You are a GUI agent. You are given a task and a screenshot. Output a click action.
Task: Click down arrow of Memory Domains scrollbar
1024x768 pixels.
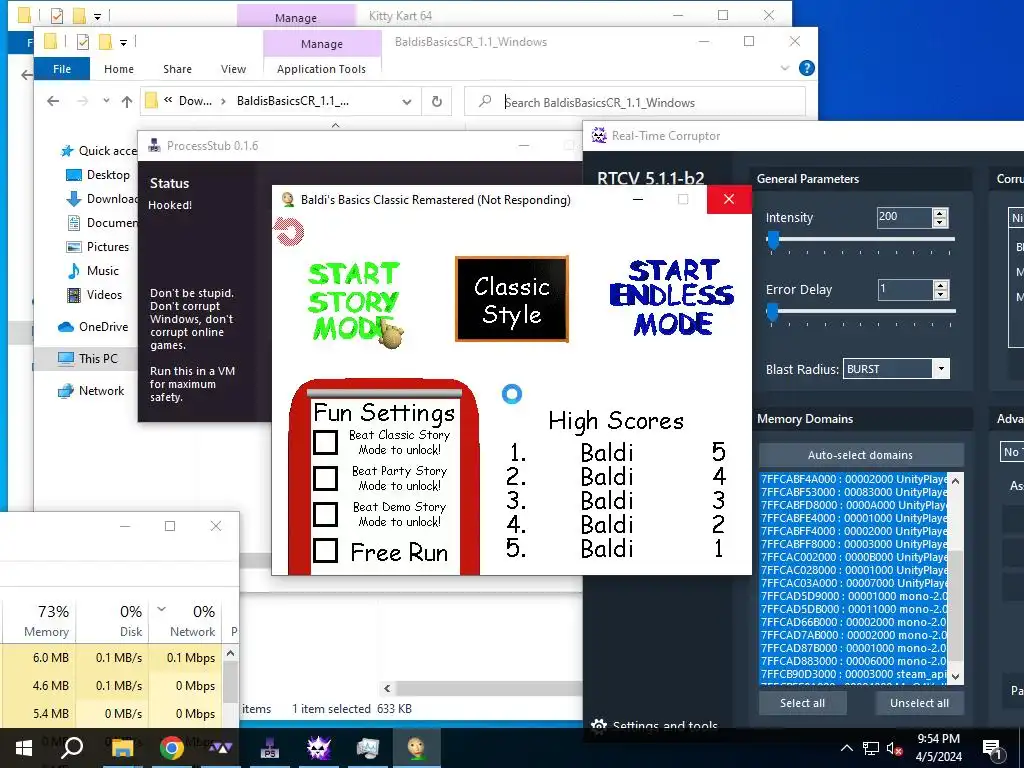pyautogui.click(x=955, y=677)
